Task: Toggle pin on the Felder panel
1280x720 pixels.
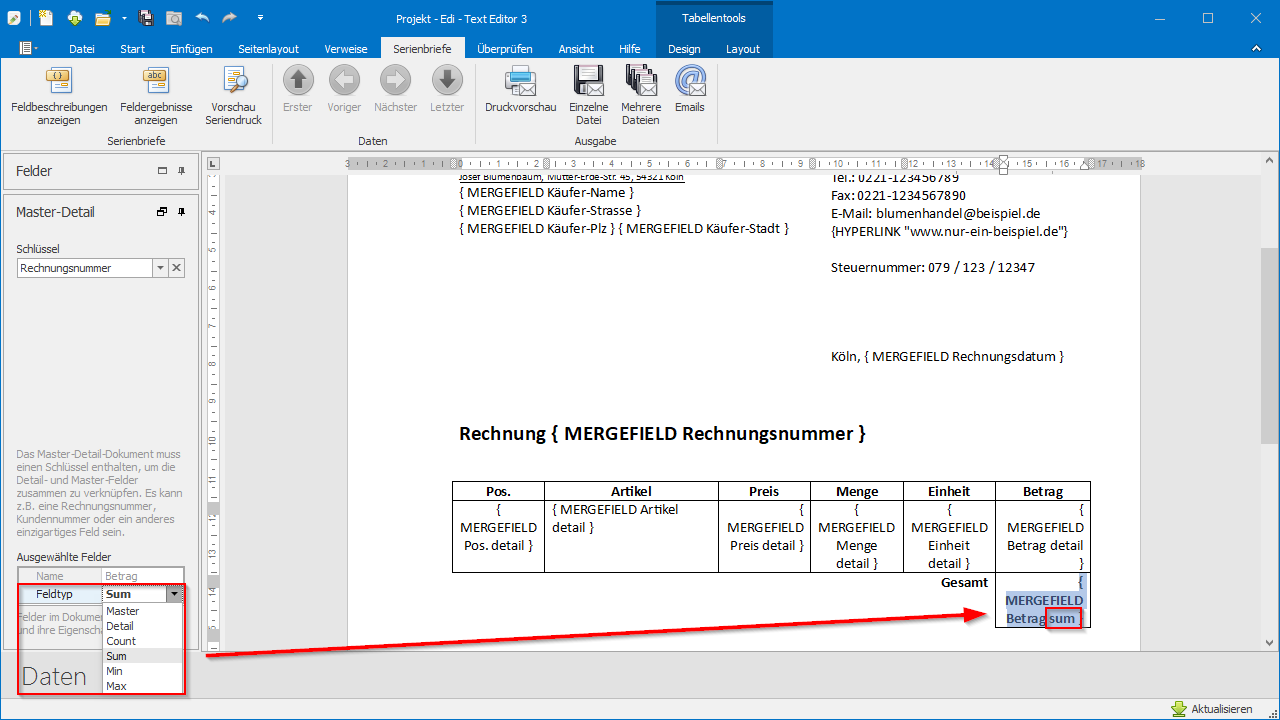Action: [181, 171]
